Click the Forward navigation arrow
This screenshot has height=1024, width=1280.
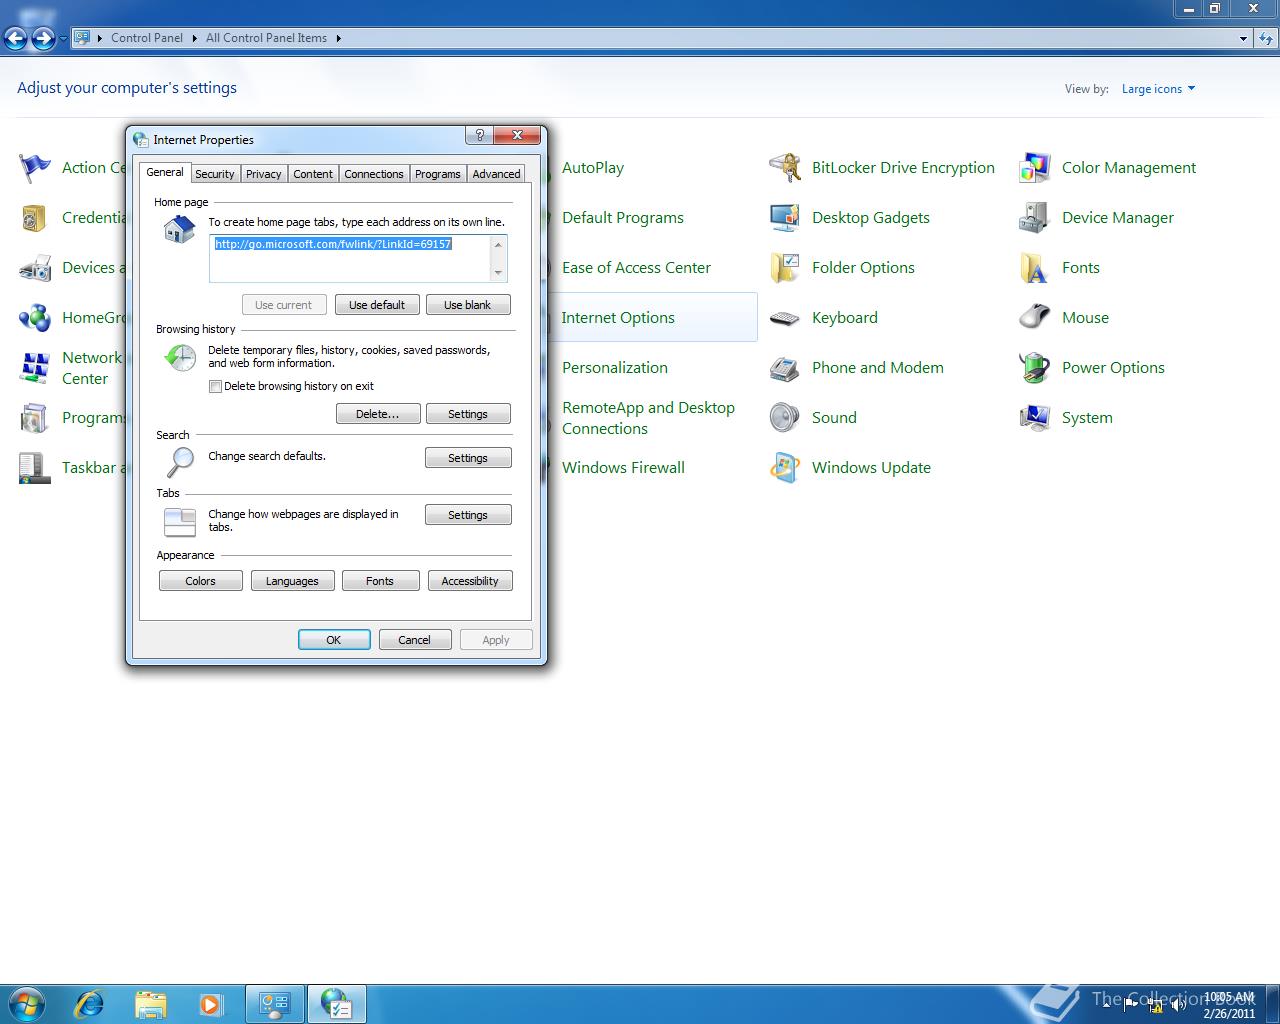tap(43, 38)
